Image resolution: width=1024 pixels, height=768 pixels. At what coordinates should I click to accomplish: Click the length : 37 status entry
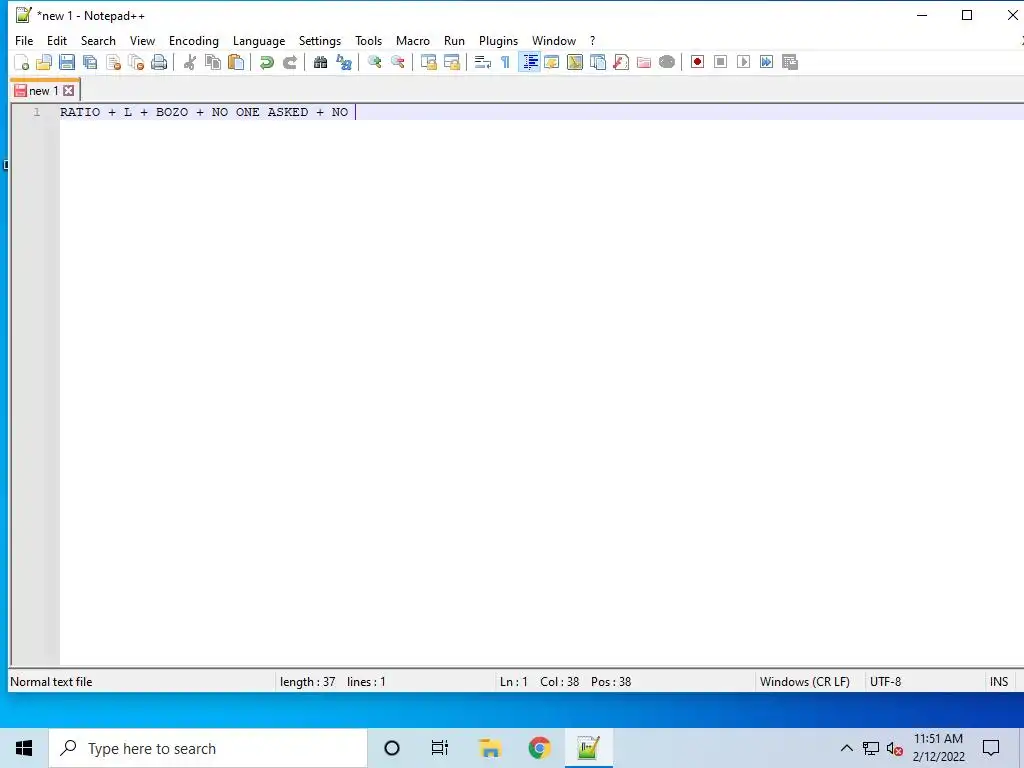click(308, 682)
